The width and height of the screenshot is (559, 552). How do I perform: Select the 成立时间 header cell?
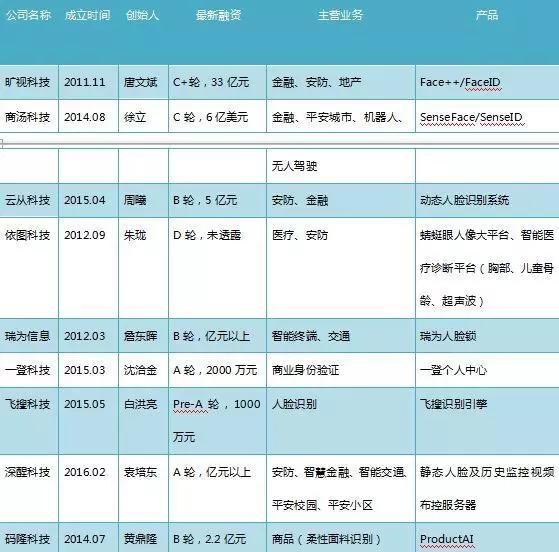(88, 15)
